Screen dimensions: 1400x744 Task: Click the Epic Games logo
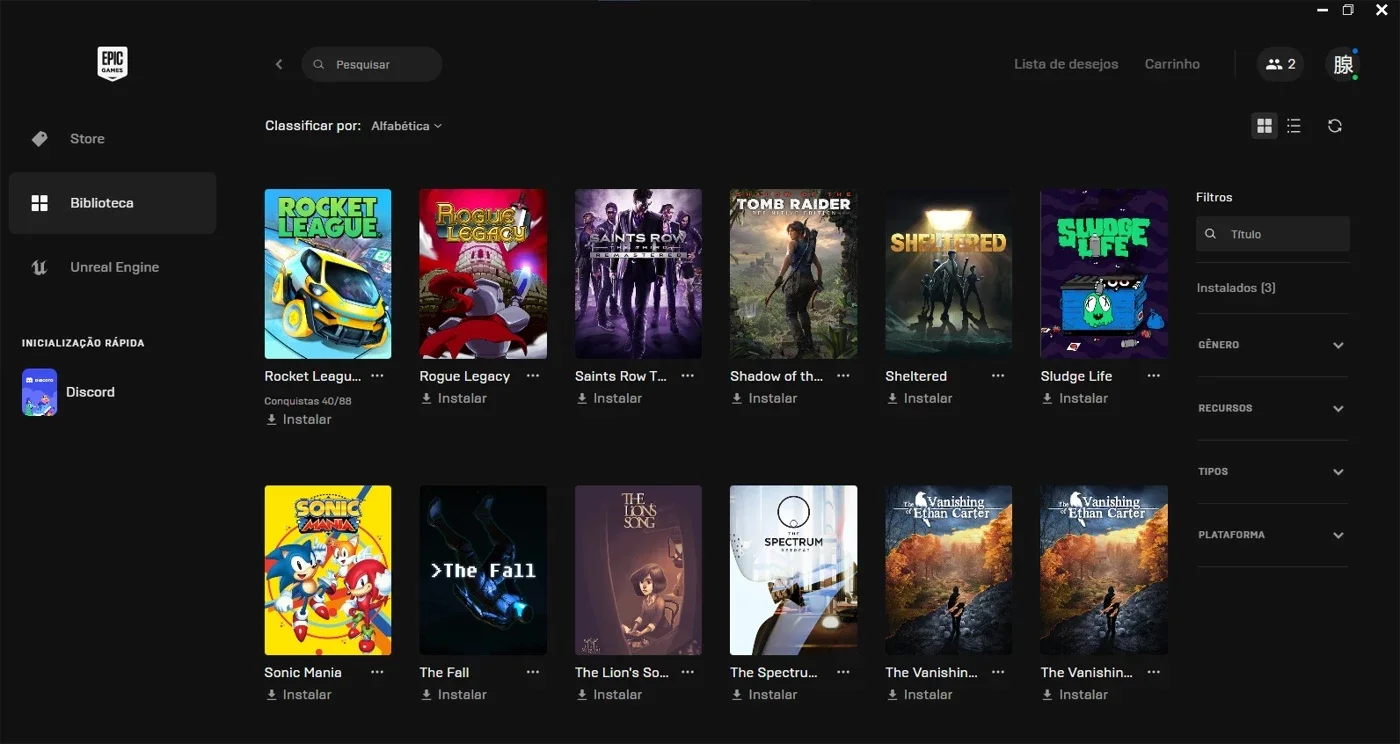[x=112, y=64]
